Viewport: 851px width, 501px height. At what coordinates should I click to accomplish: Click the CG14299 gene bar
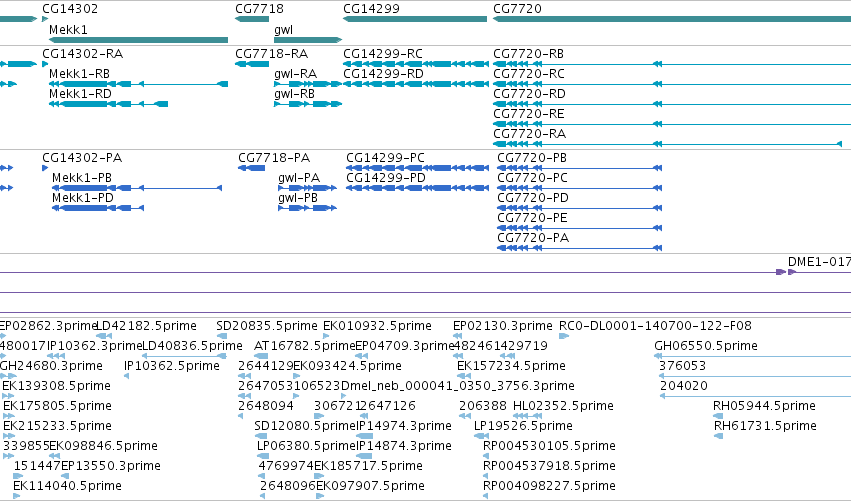point(415,19)
